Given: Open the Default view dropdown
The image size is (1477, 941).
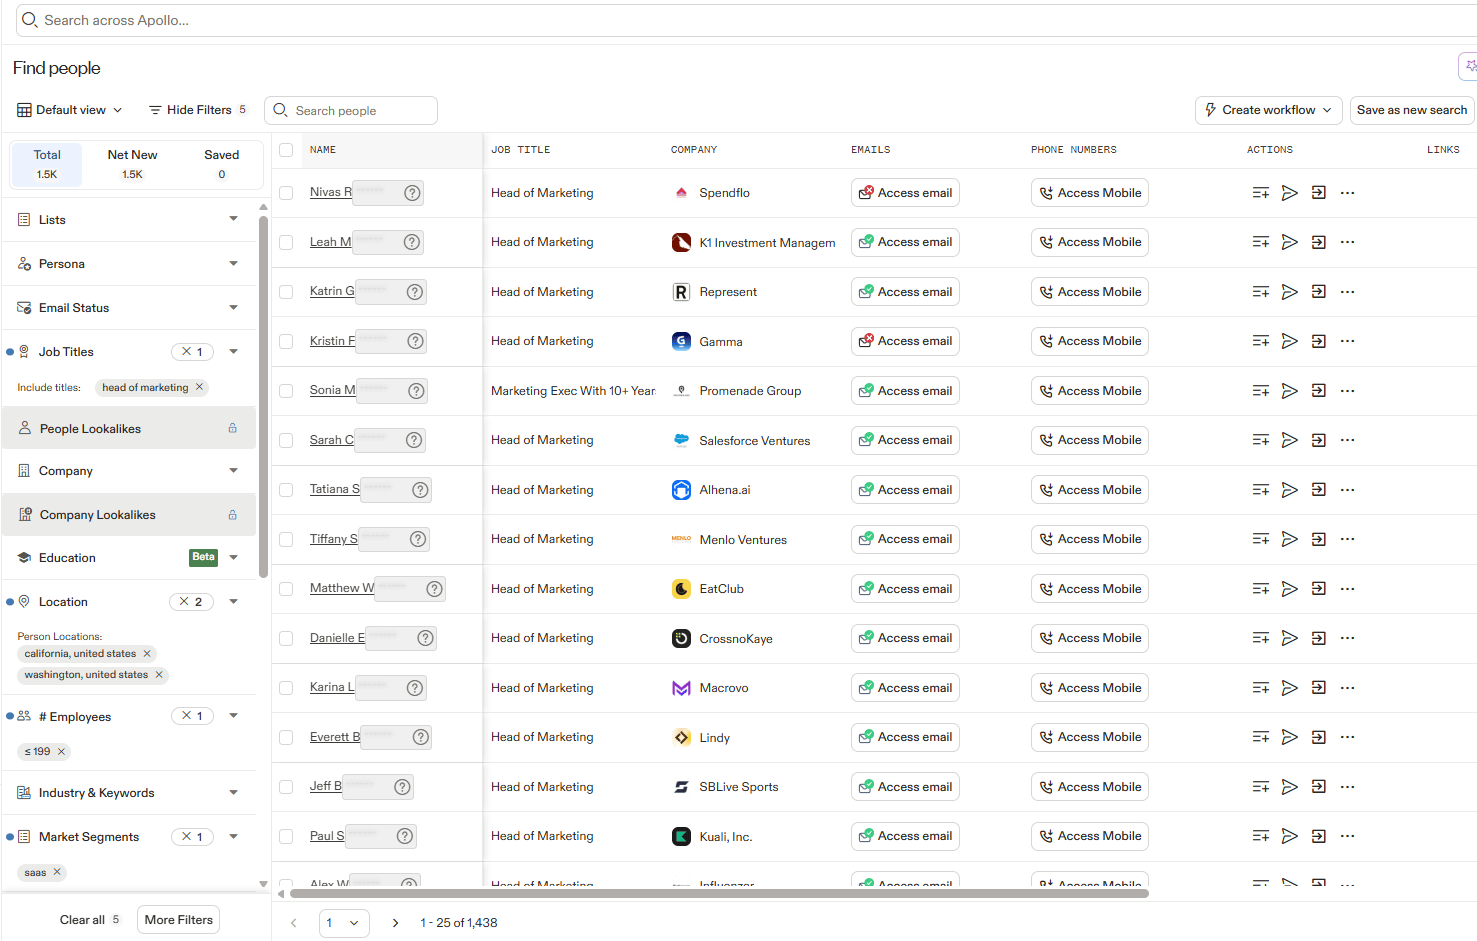Looking at the screenshot, I should click(x=70, y=110).
